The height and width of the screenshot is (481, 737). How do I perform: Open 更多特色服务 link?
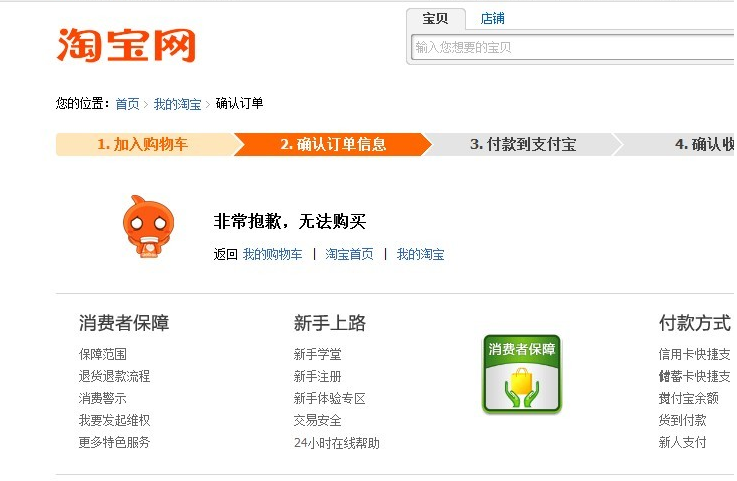[x=114, y=442]
